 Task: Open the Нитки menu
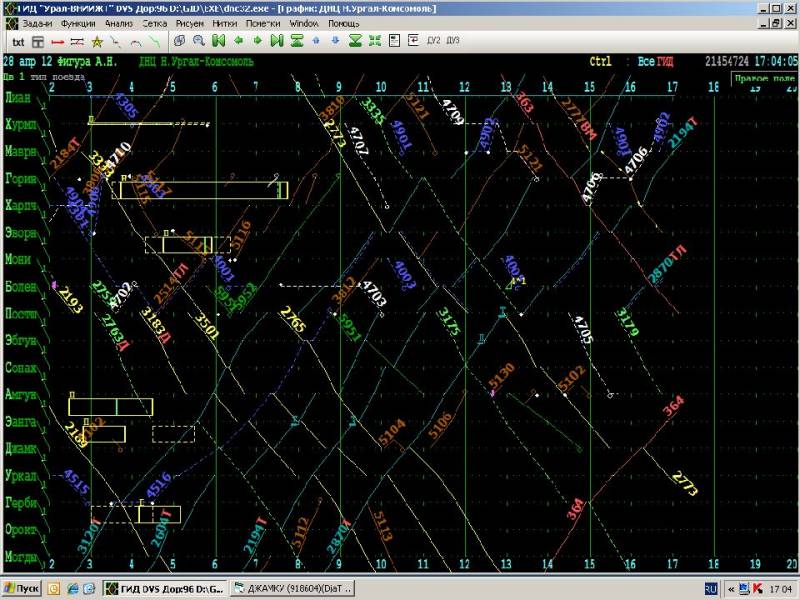(226, 22)
